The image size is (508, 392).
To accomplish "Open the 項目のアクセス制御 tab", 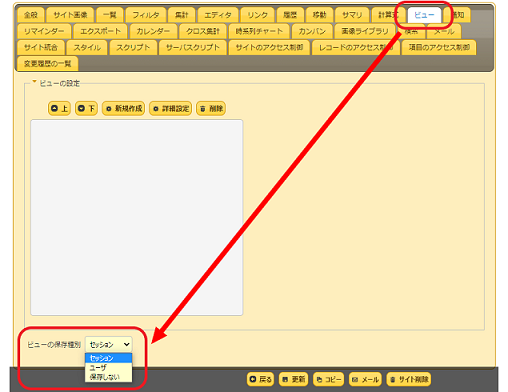I will (439, 47).
